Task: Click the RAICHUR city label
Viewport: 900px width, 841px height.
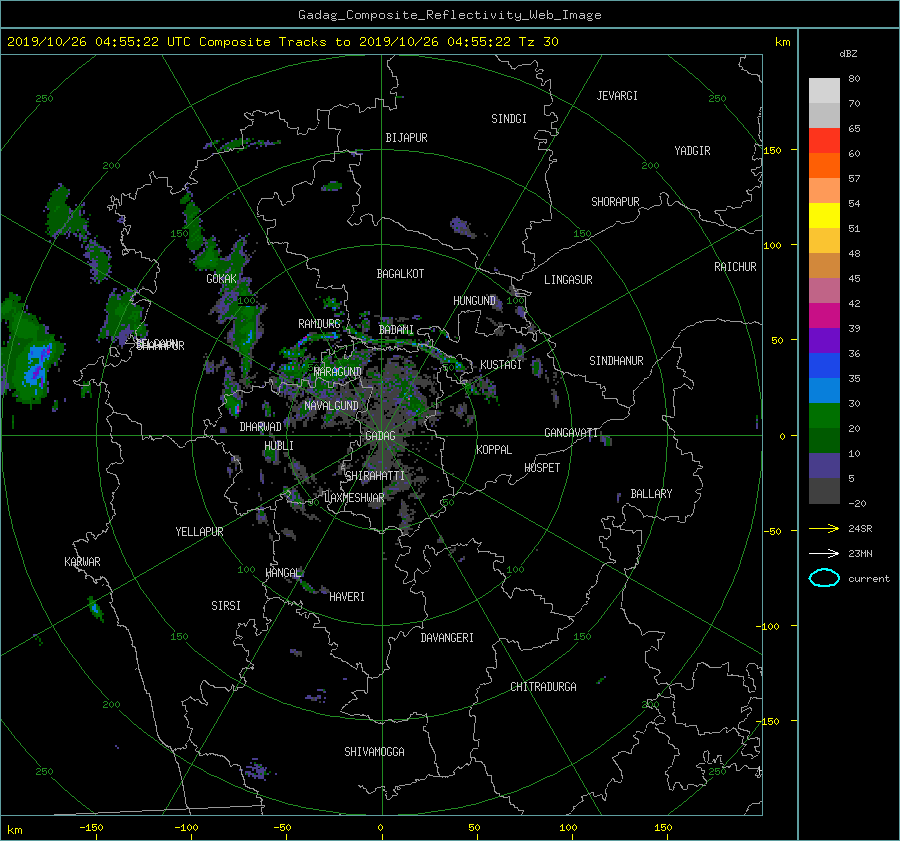Action: click(x=735, y=267)
